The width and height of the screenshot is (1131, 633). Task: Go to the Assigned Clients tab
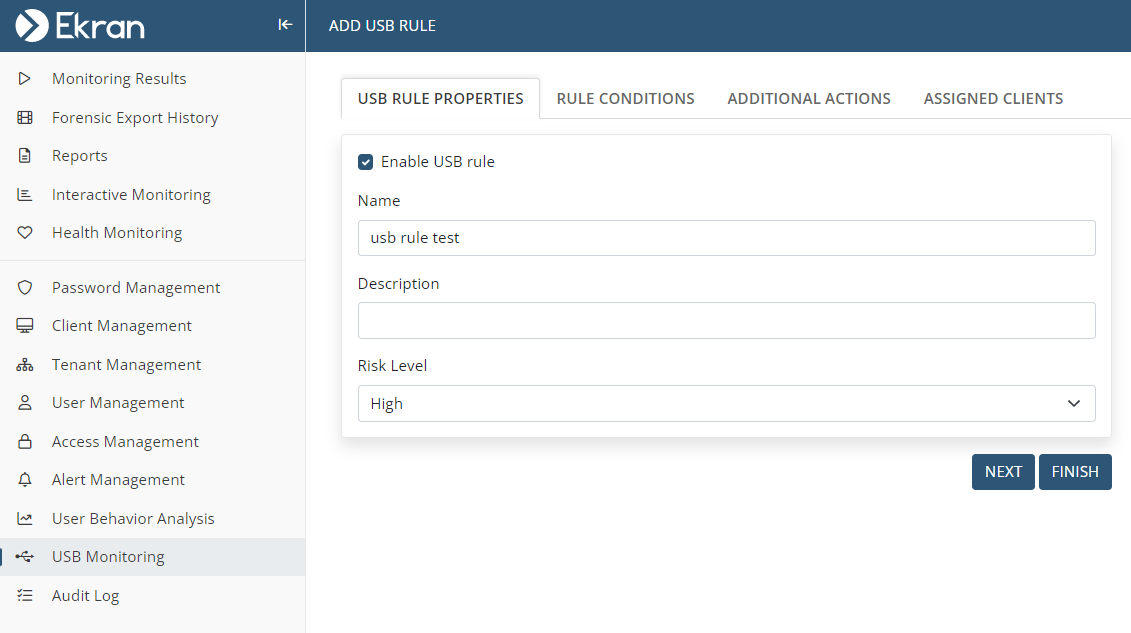(x=993, y=99)
